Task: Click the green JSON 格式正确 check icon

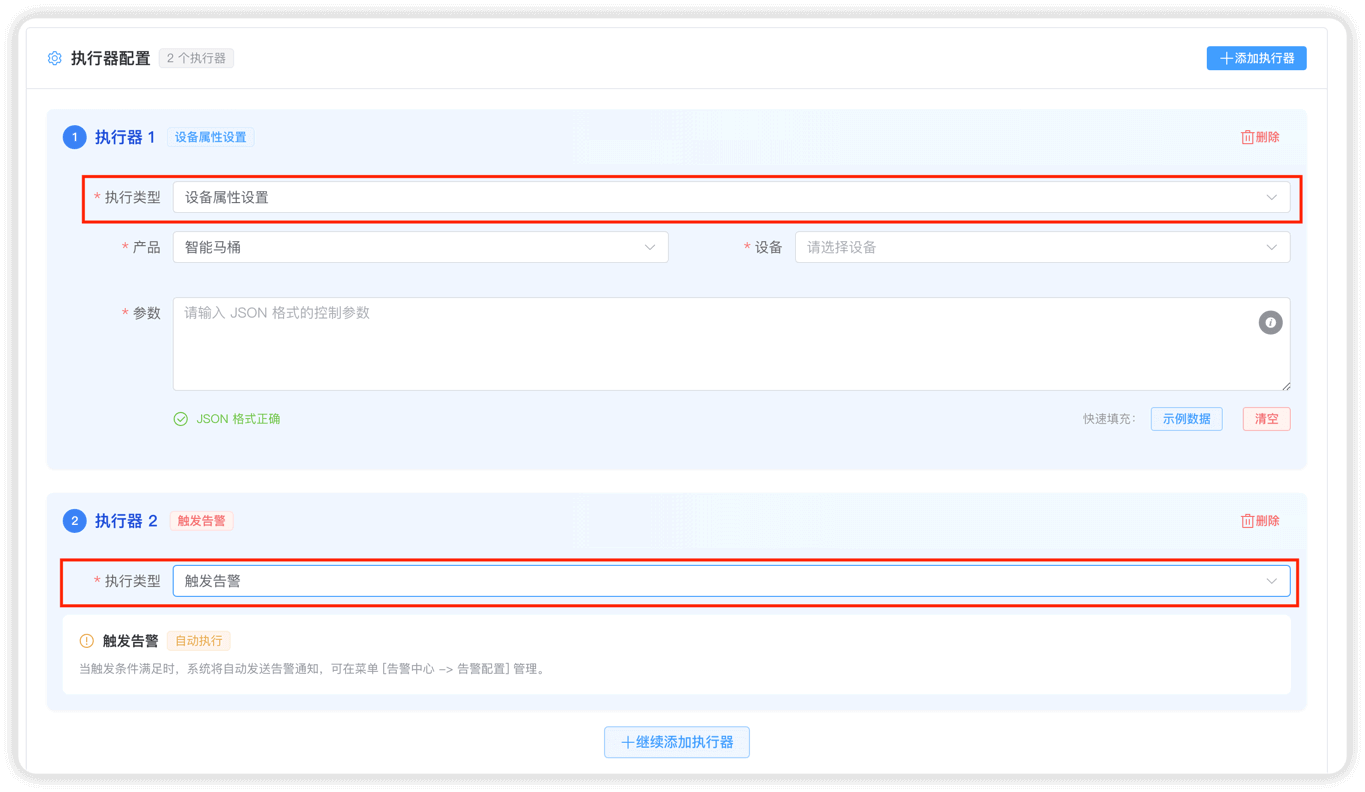Action: 181,419
